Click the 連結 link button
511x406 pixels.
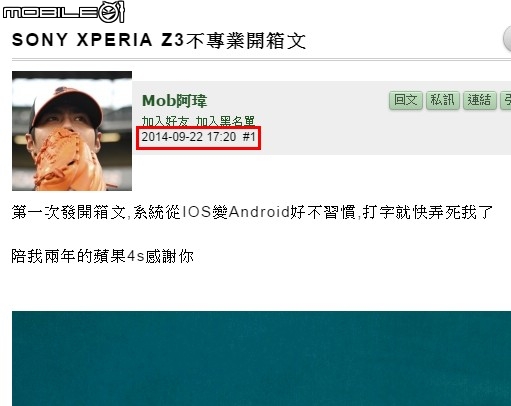pyautogui.click(x=479, y=100)
